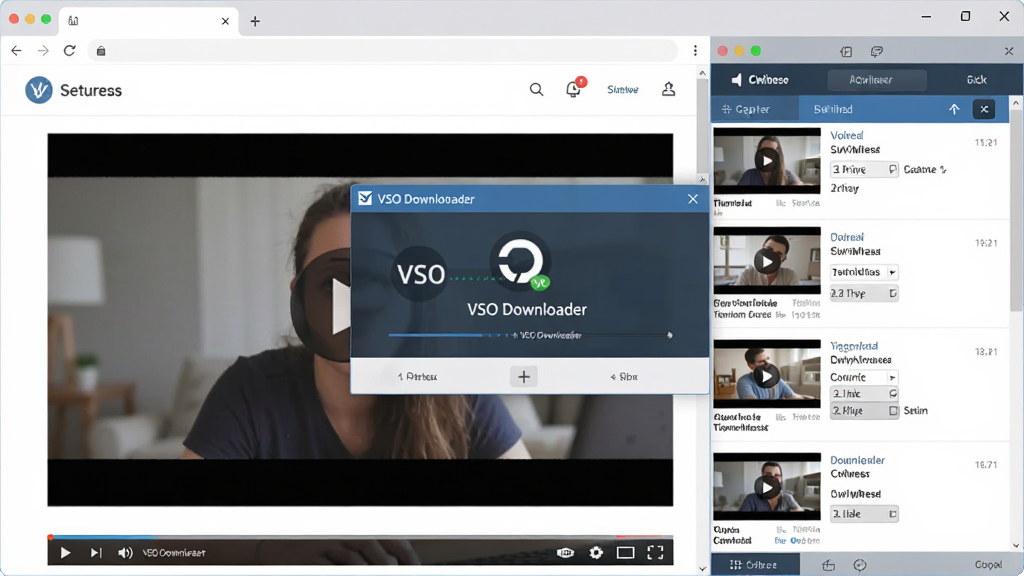
Task: Open the 'Dounnlealer' video thumbnail
Action: (x=767, y=487)
